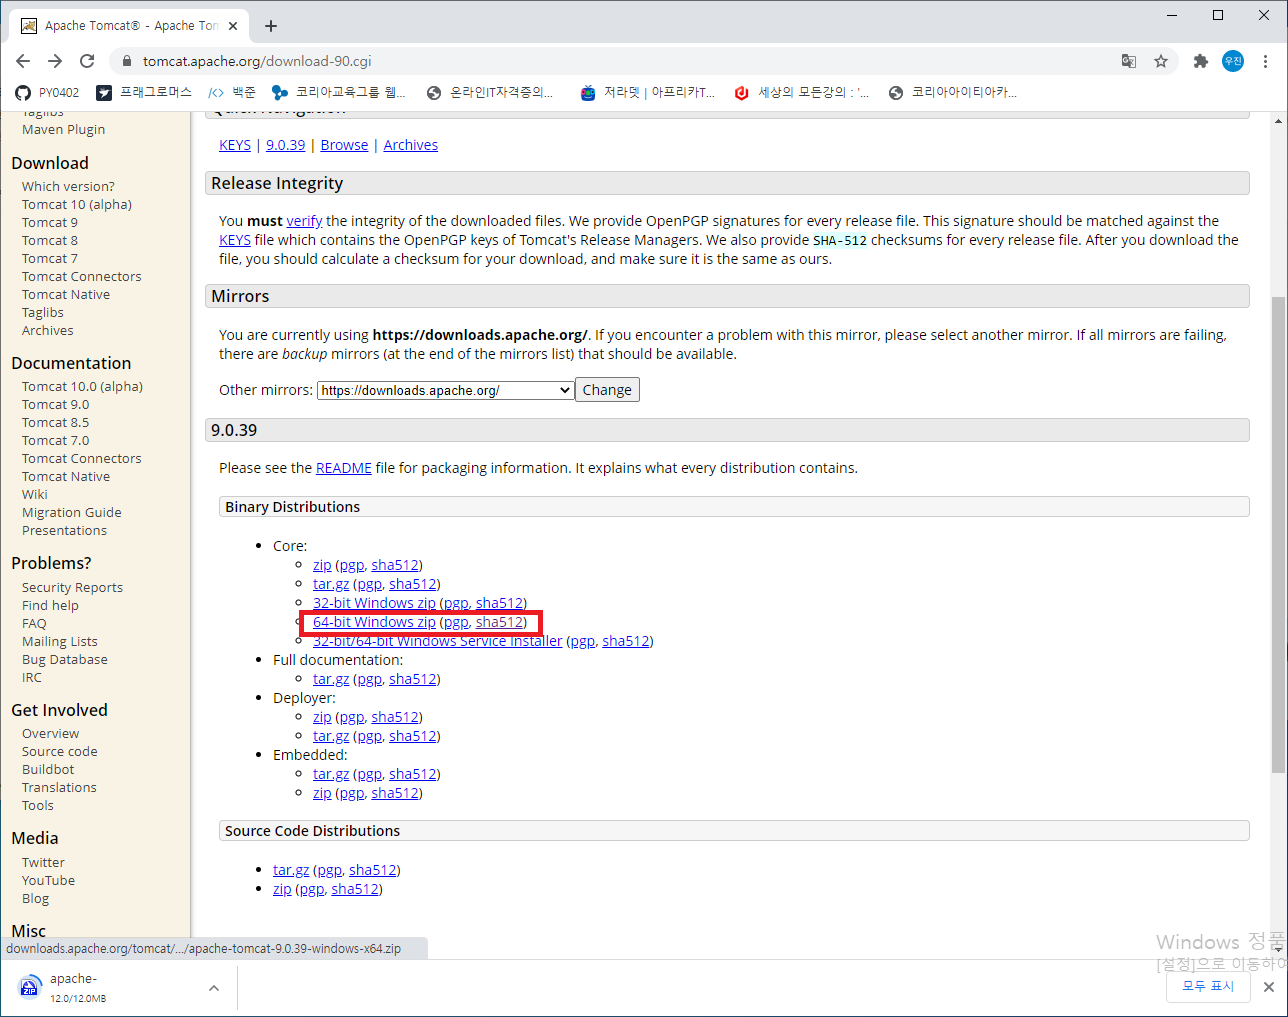Viewport: 1288px width, 1017px height.
Task: Open the 9.0.39 quick navigation link
Action: [x=285, y=145]
